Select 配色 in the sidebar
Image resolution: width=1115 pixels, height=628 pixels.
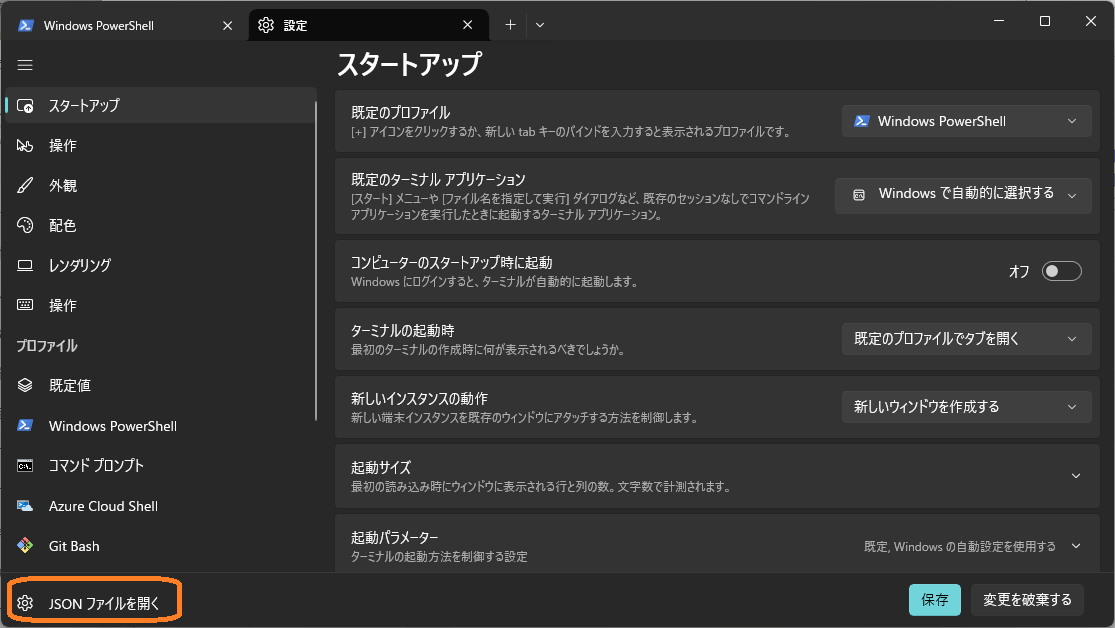point(161,225)
